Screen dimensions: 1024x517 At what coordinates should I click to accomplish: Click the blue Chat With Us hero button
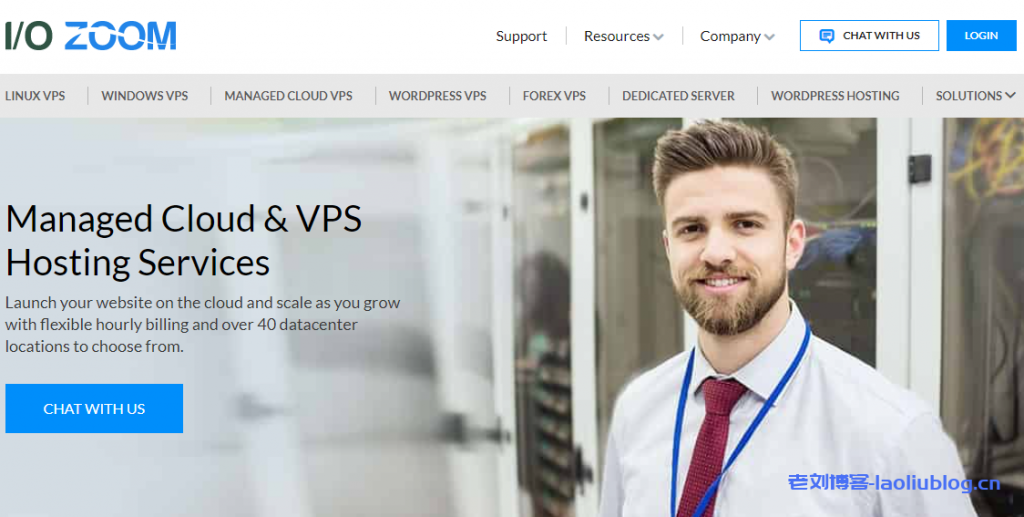click(x=94, y=409)
